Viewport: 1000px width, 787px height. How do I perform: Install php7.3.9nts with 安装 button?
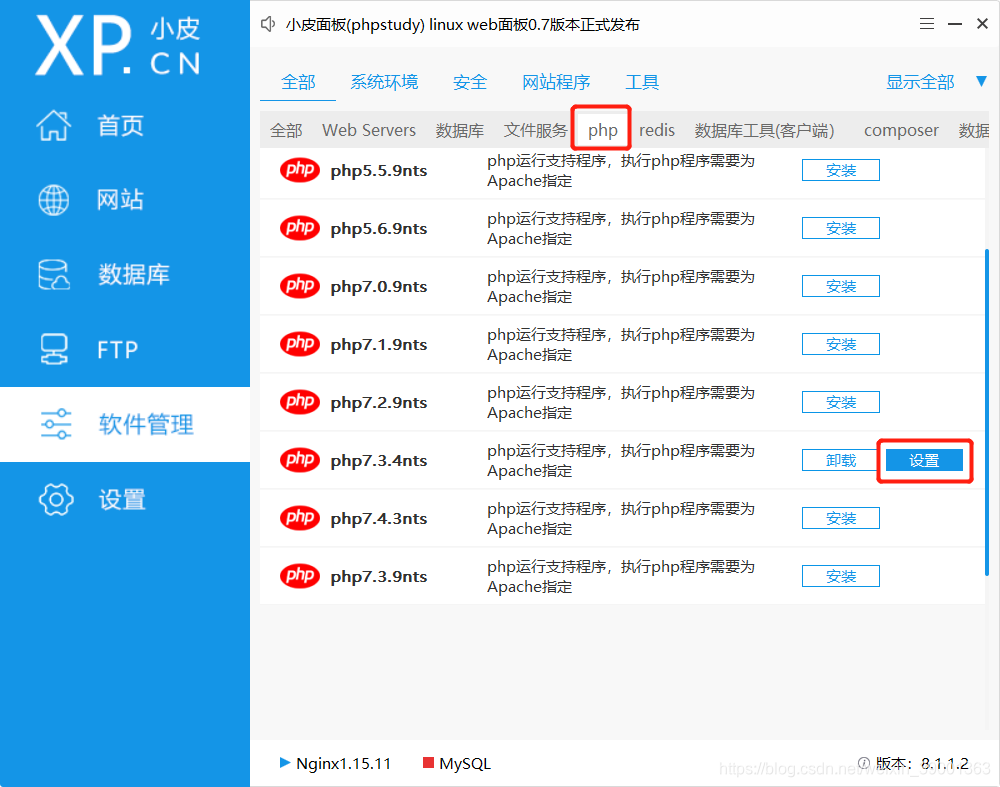point(841,576)
